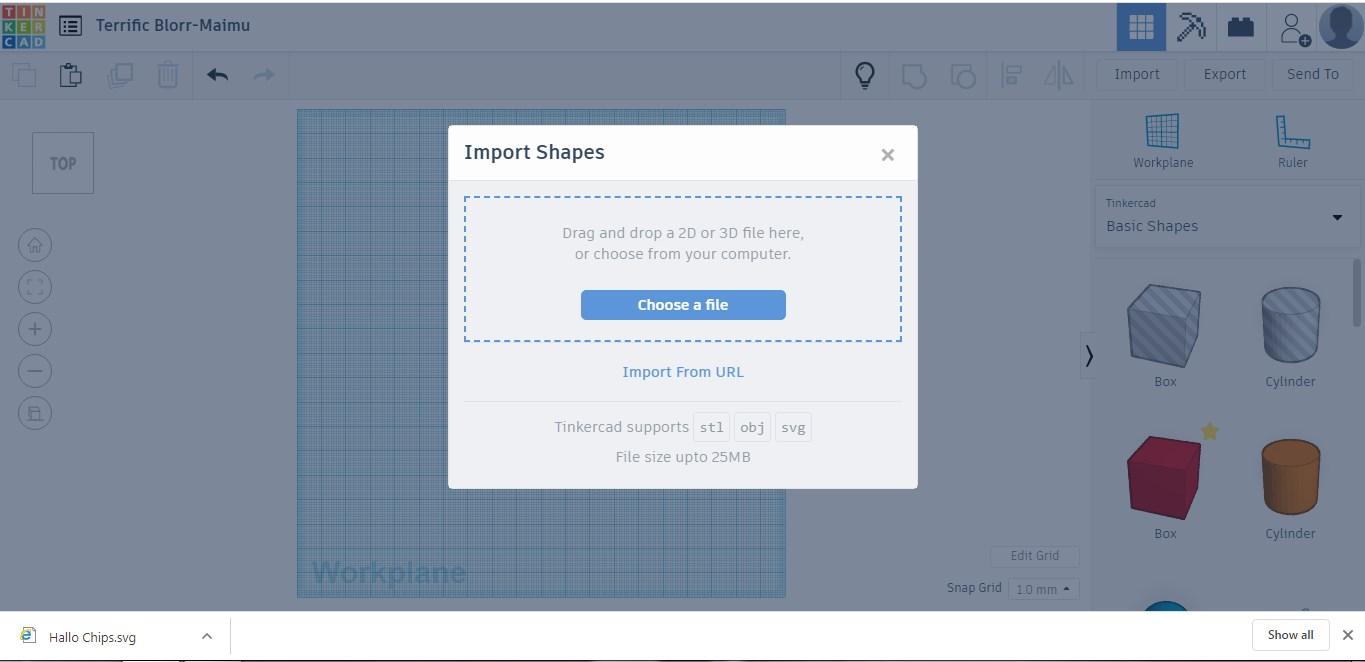The width and height of the screenshot is (1365, 662).
Task: Select the Undo arrow icon
Action: tap(217, 74)
